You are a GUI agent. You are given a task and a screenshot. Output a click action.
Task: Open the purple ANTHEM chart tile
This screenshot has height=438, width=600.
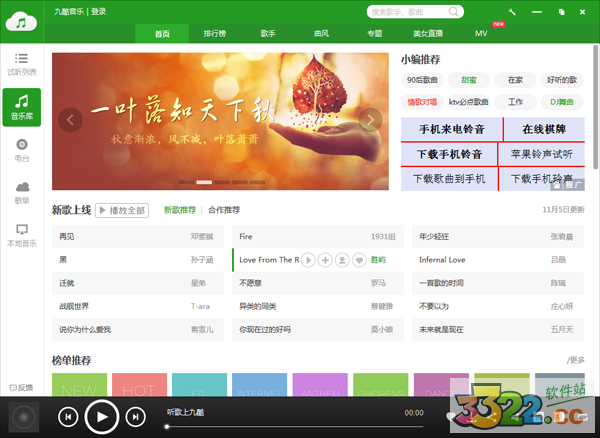click(320, 385)
